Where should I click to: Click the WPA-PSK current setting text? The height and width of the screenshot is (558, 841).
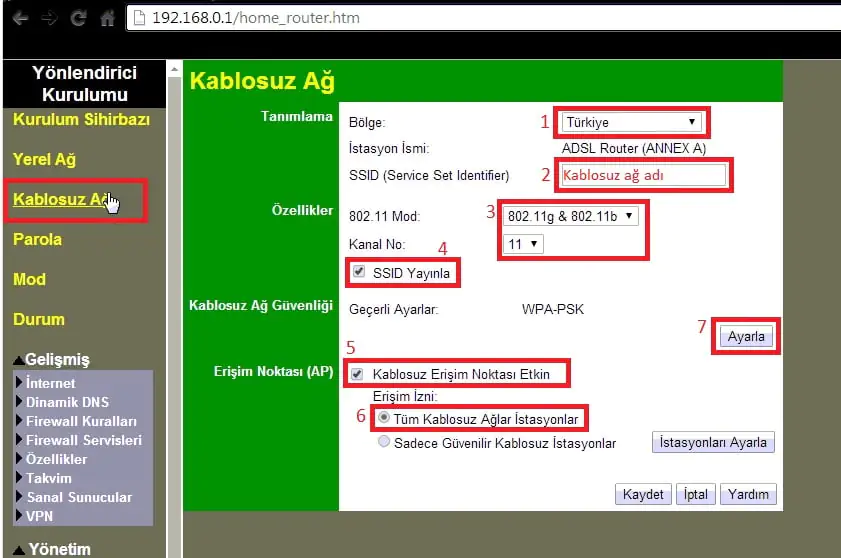click(x=553, y=310)
